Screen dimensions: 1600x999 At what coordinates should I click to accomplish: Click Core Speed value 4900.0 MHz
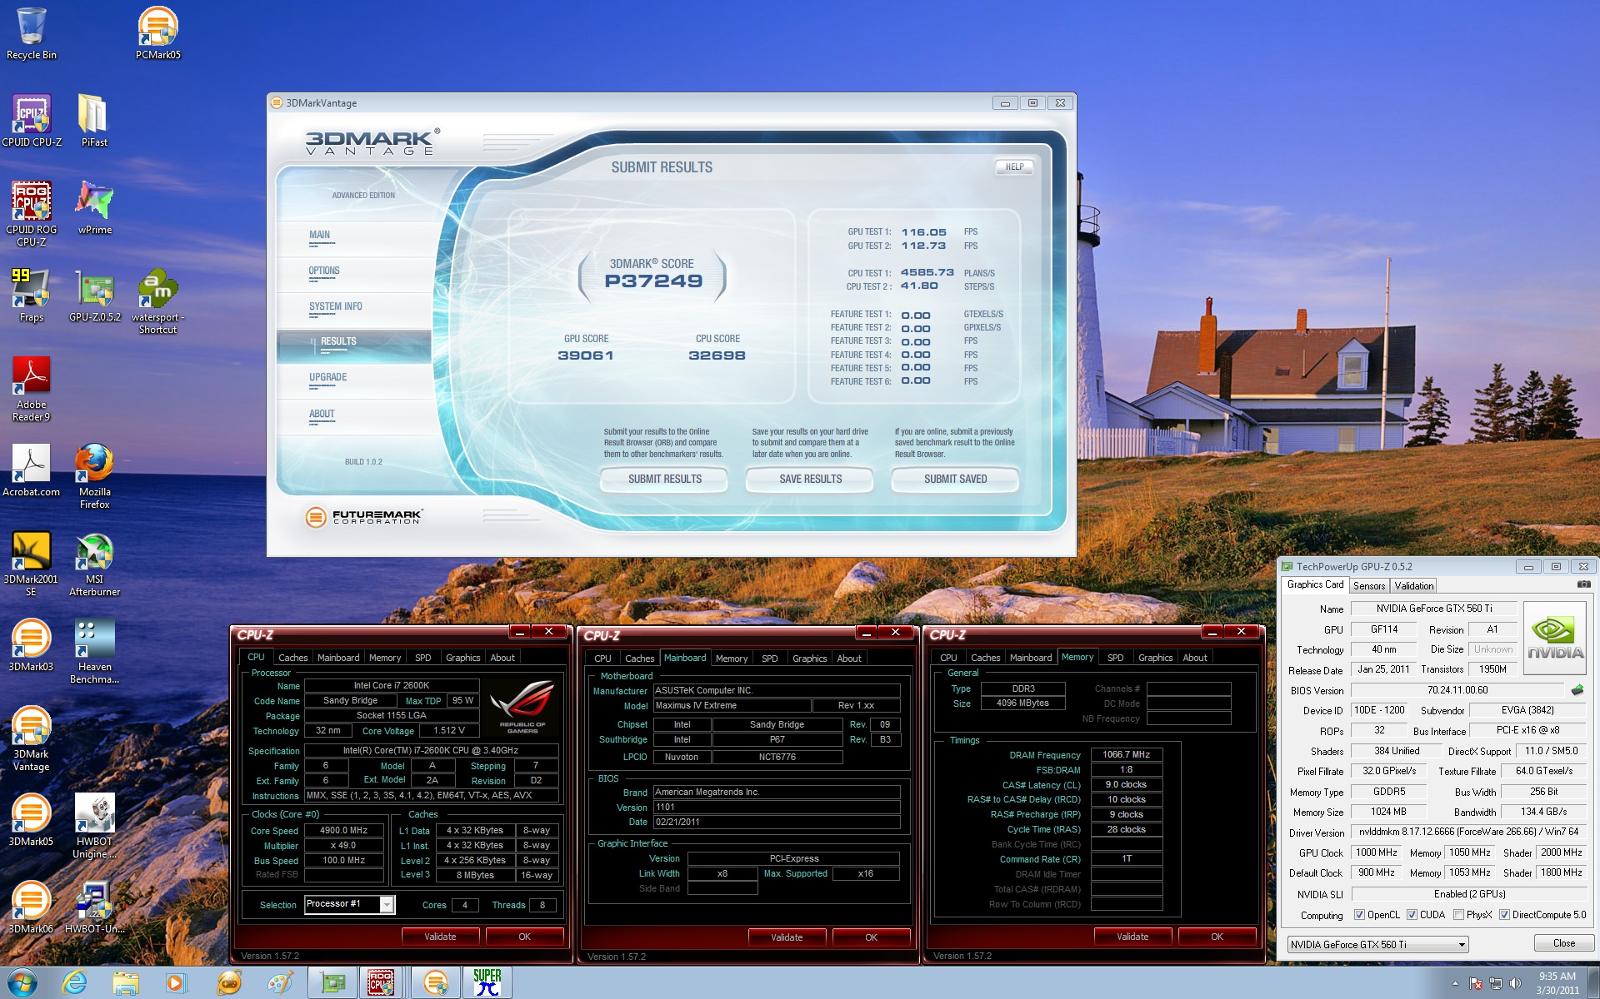pos(343,831)
